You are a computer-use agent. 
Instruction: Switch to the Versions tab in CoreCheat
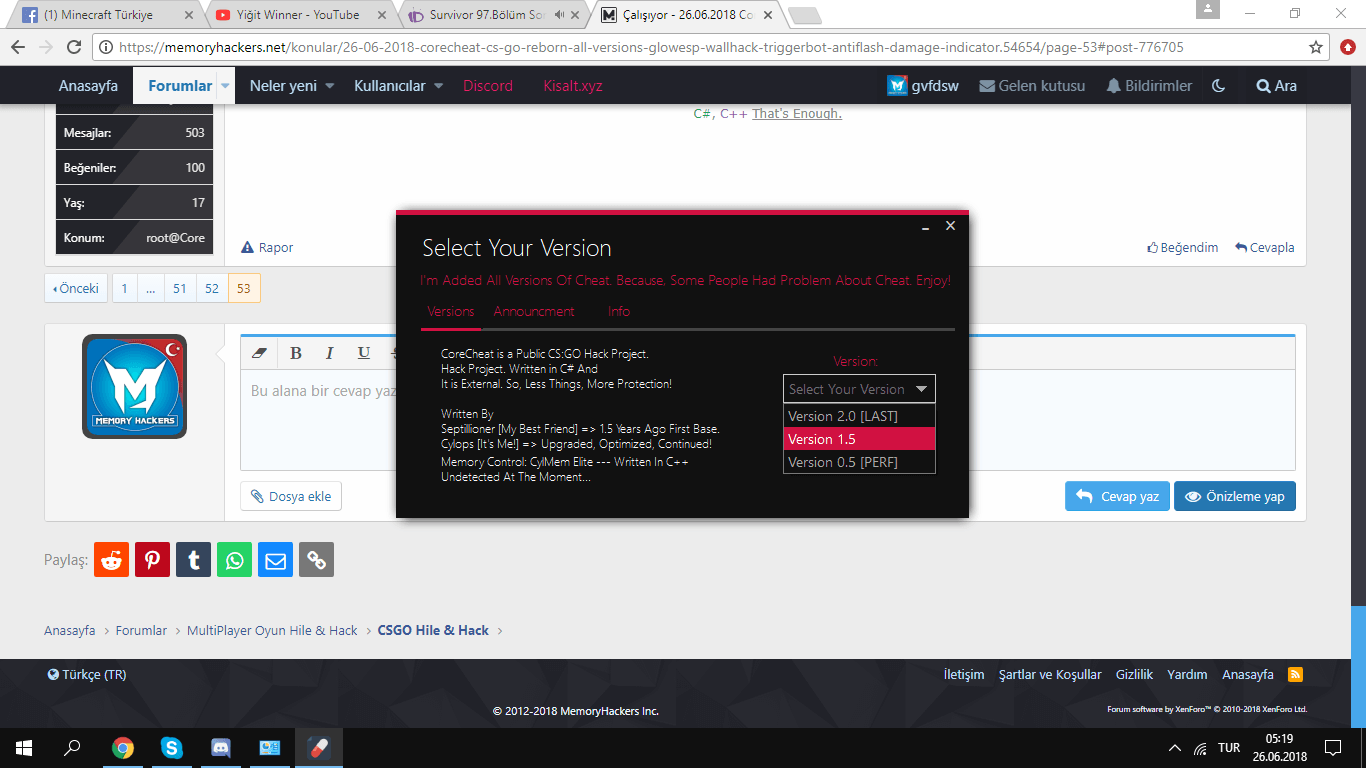pyautogui.click(x=451, y=311)
